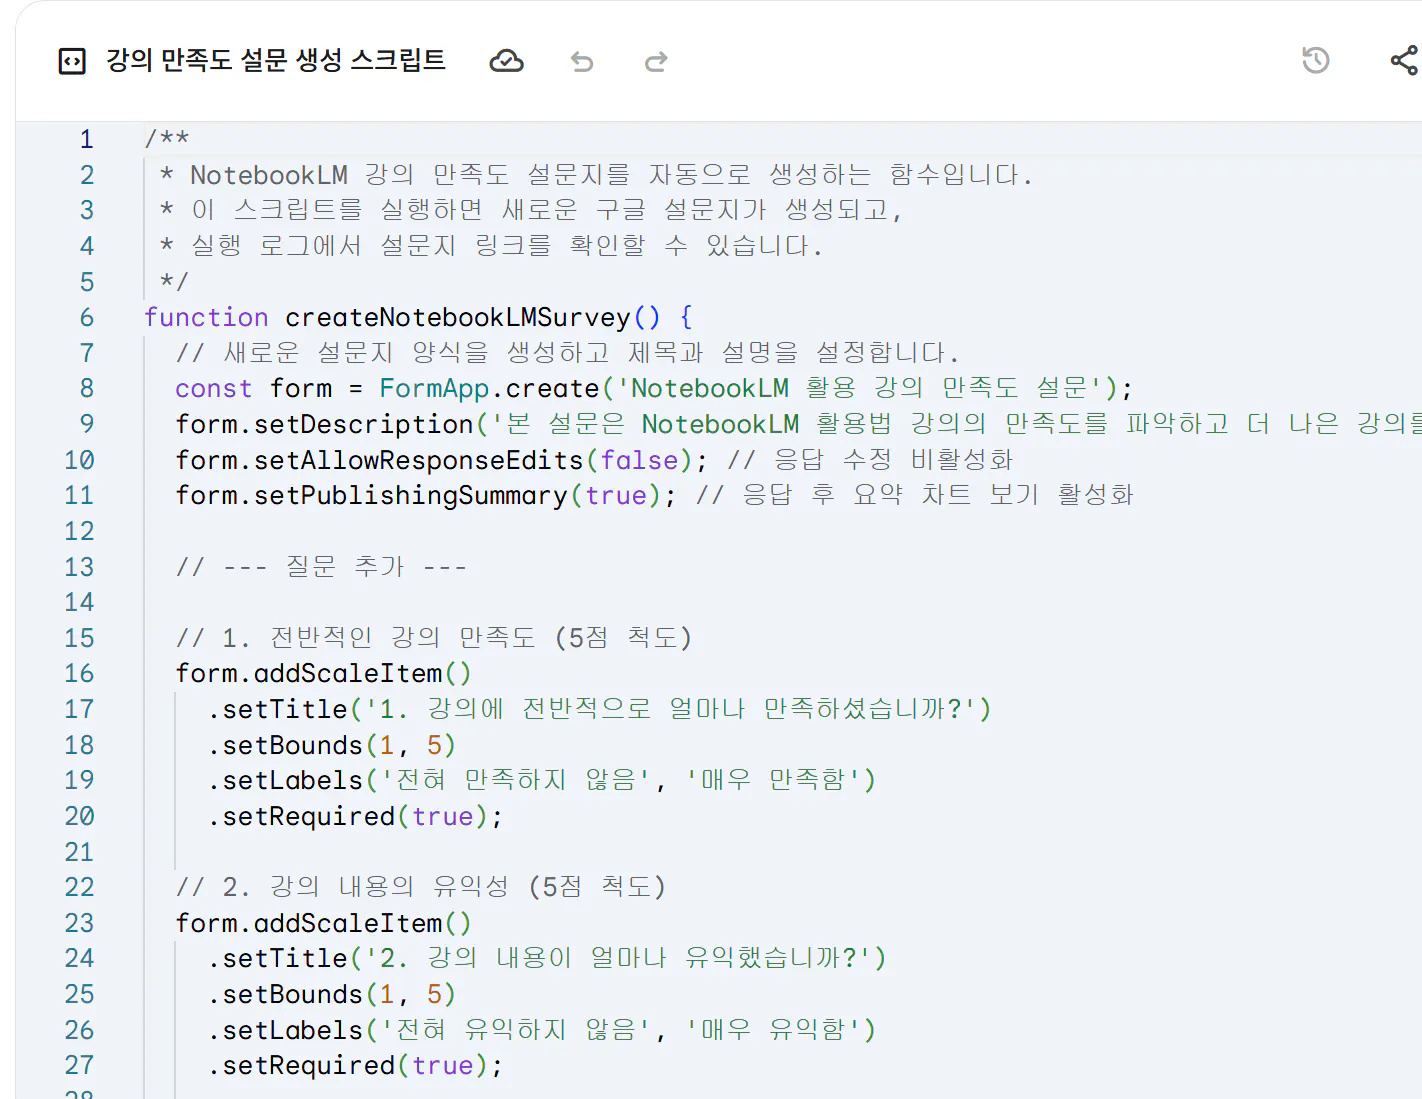The width and height of the screenshot is (1422, 1099).
Task: Click the comment '2. 강의 내용의 유익성'
Action: 365,887
